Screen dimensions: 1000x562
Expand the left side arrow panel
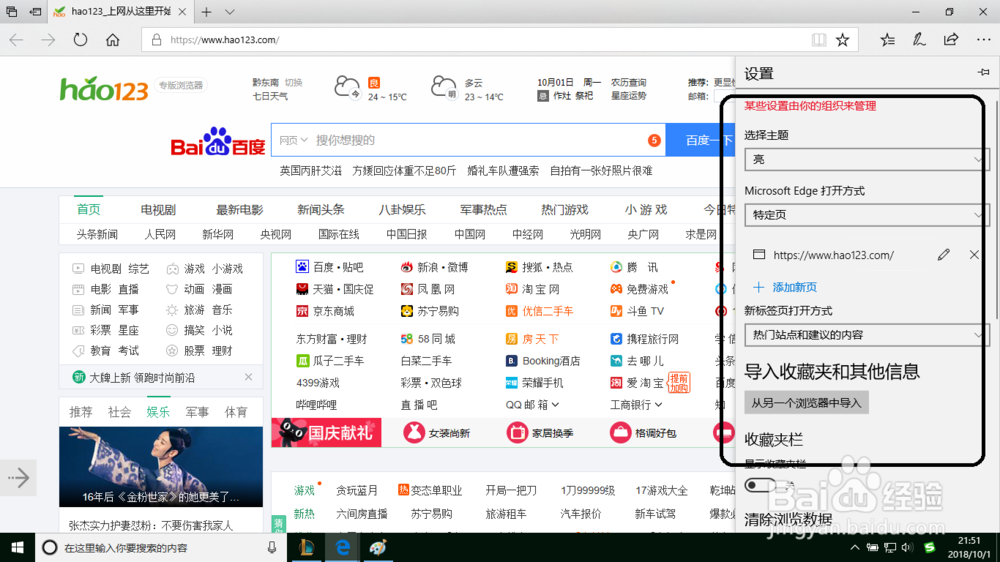click(18, 478)
